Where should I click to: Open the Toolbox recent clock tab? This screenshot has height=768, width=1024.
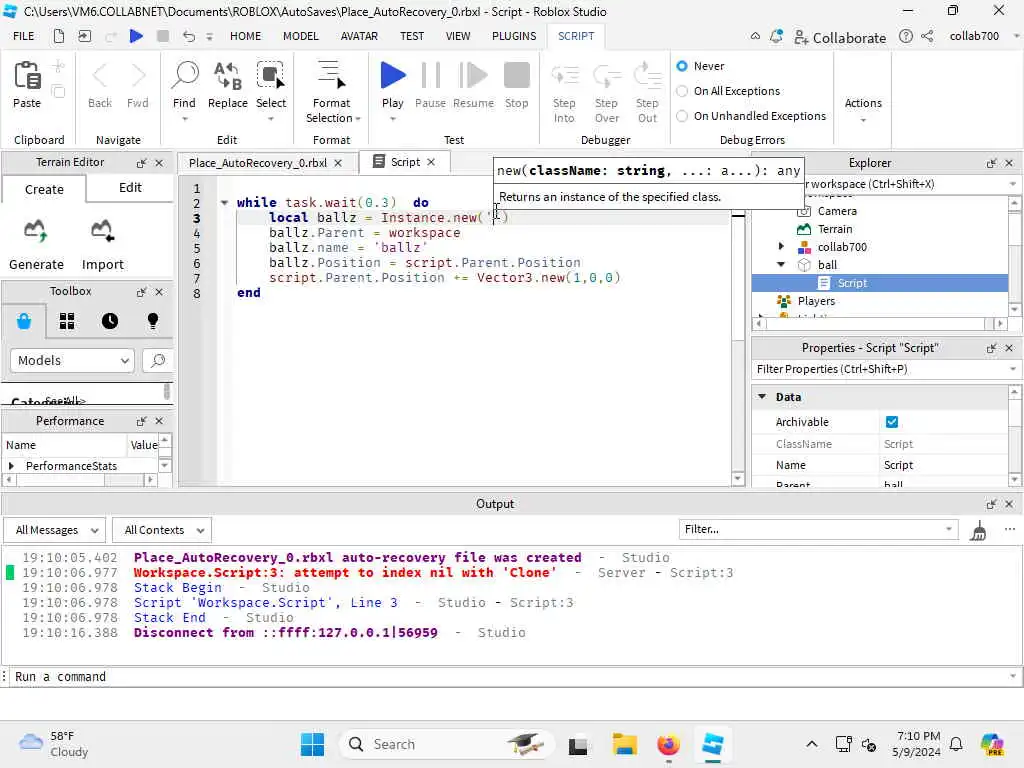click(x=110, y=321)
